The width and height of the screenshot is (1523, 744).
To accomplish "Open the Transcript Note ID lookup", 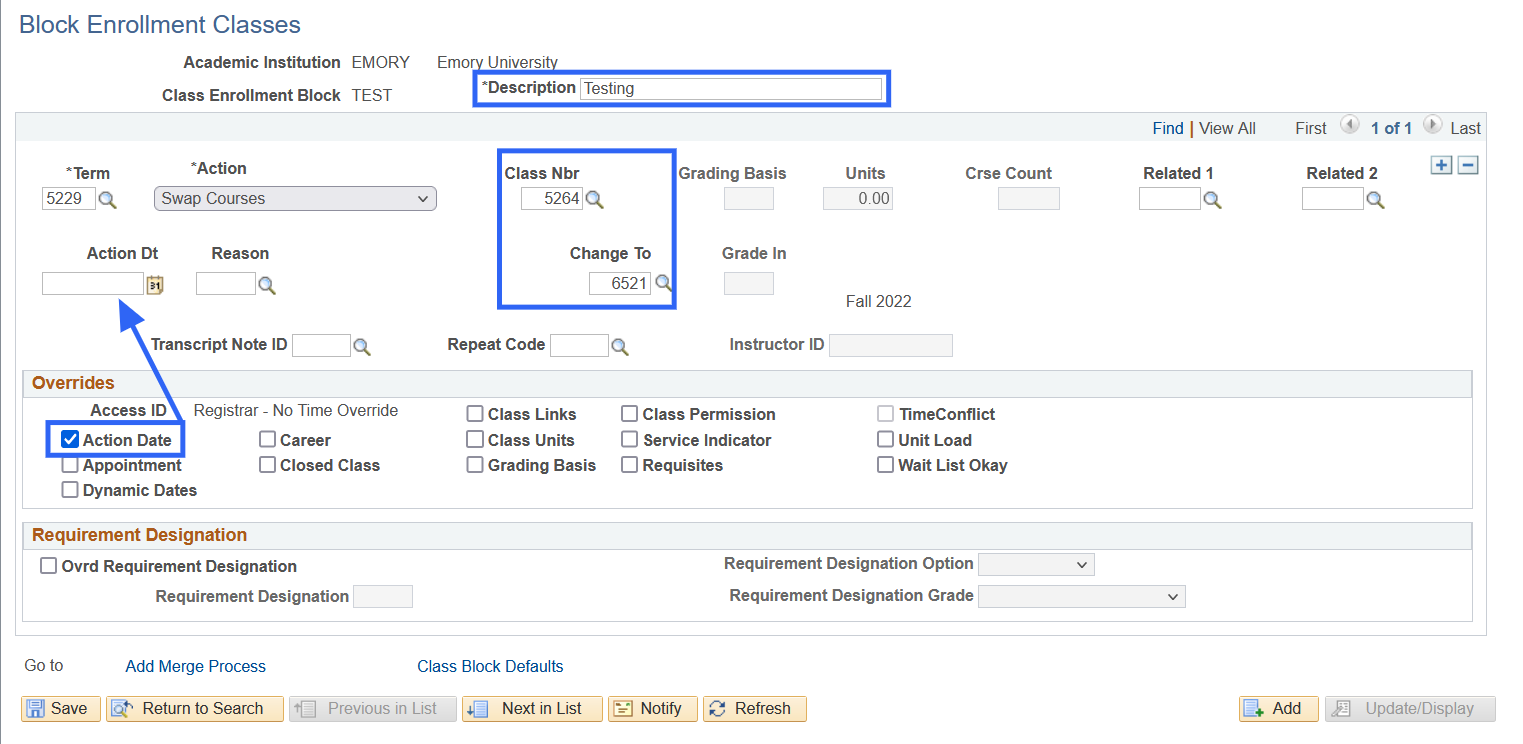I will pyautogui.click(x=362, y=347).
